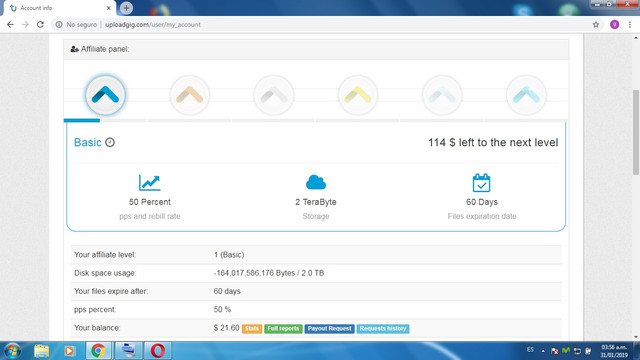The width and height of the screenshot is (640, 360).
Task: Open Opera browser from taskbar
Action: [x=158, y=351]
